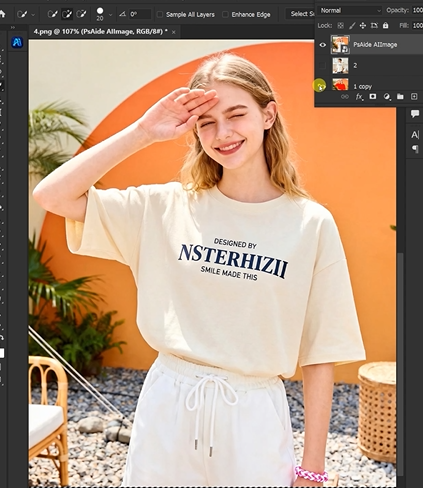Create a new fill or adjustment layer

point(387,97)
